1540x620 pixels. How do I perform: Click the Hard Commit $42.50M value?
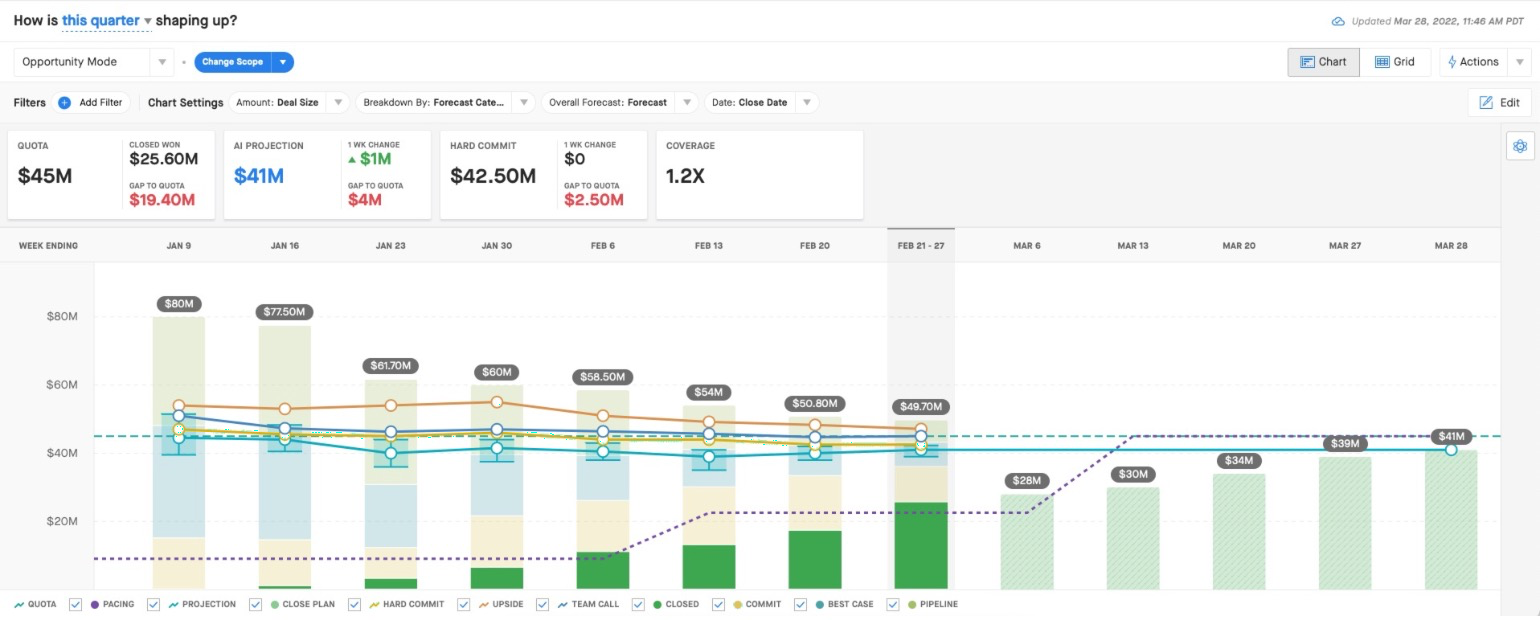(x=493, y=176)
